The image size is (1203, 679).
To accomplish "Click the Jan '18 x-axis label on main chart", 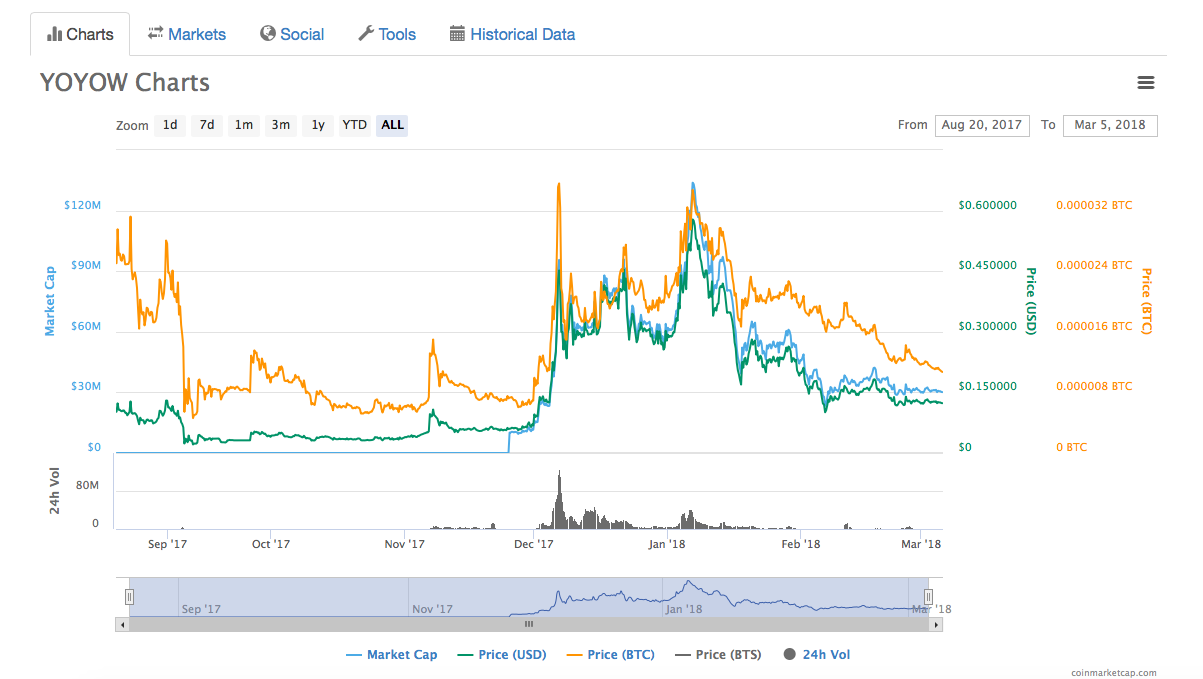I will 666,544.
